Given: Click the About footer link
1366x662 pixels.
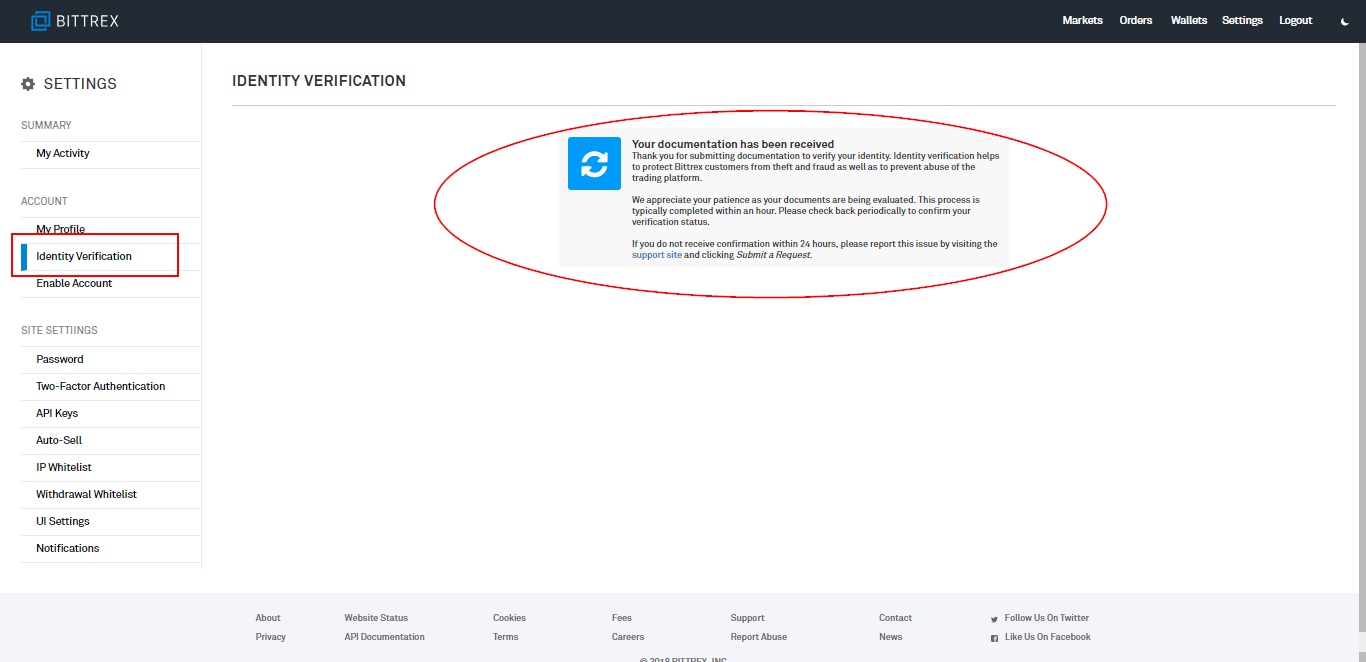Looking at the screenshot, I should click(268, 618).
